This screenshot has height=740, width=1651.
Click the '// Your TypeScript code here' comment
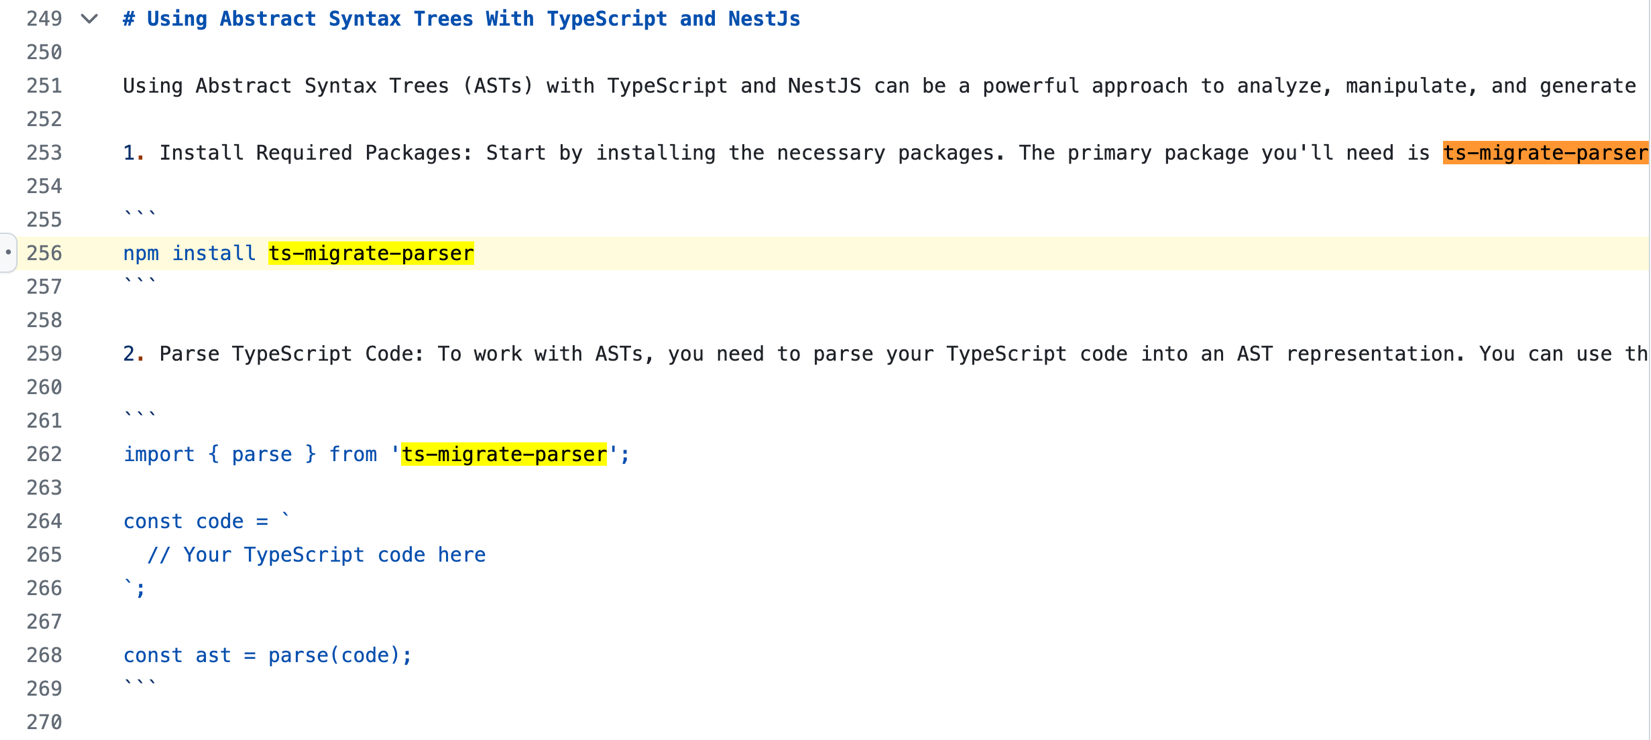[316, 555]
